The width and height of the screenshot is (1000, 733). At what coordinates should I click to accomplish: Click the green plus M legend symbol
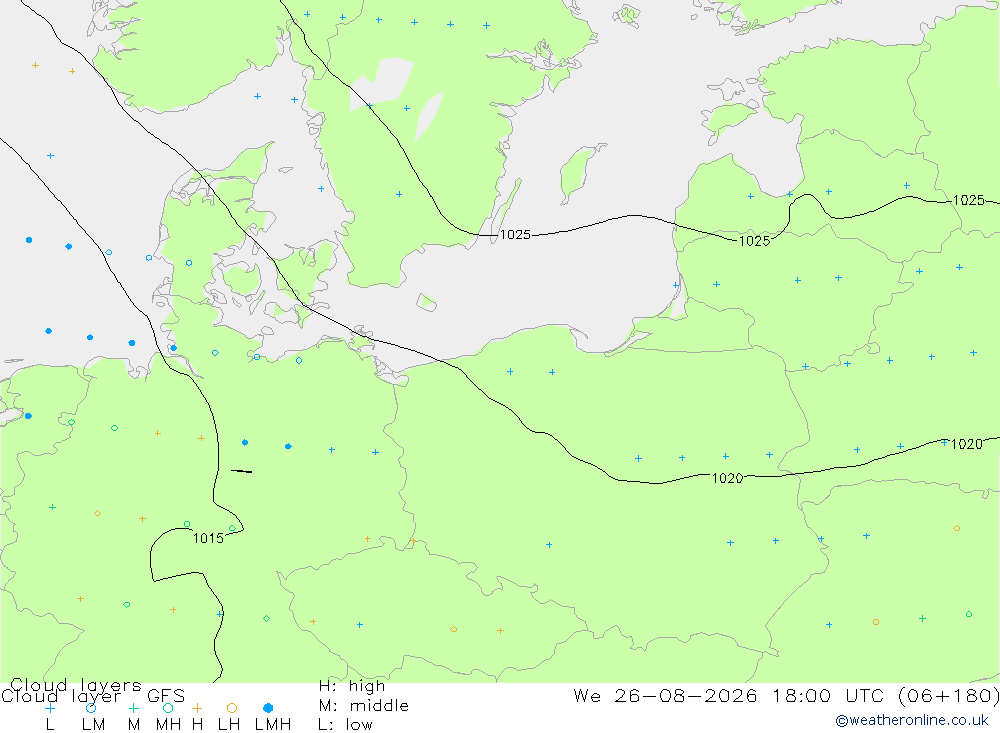point(133,708)
